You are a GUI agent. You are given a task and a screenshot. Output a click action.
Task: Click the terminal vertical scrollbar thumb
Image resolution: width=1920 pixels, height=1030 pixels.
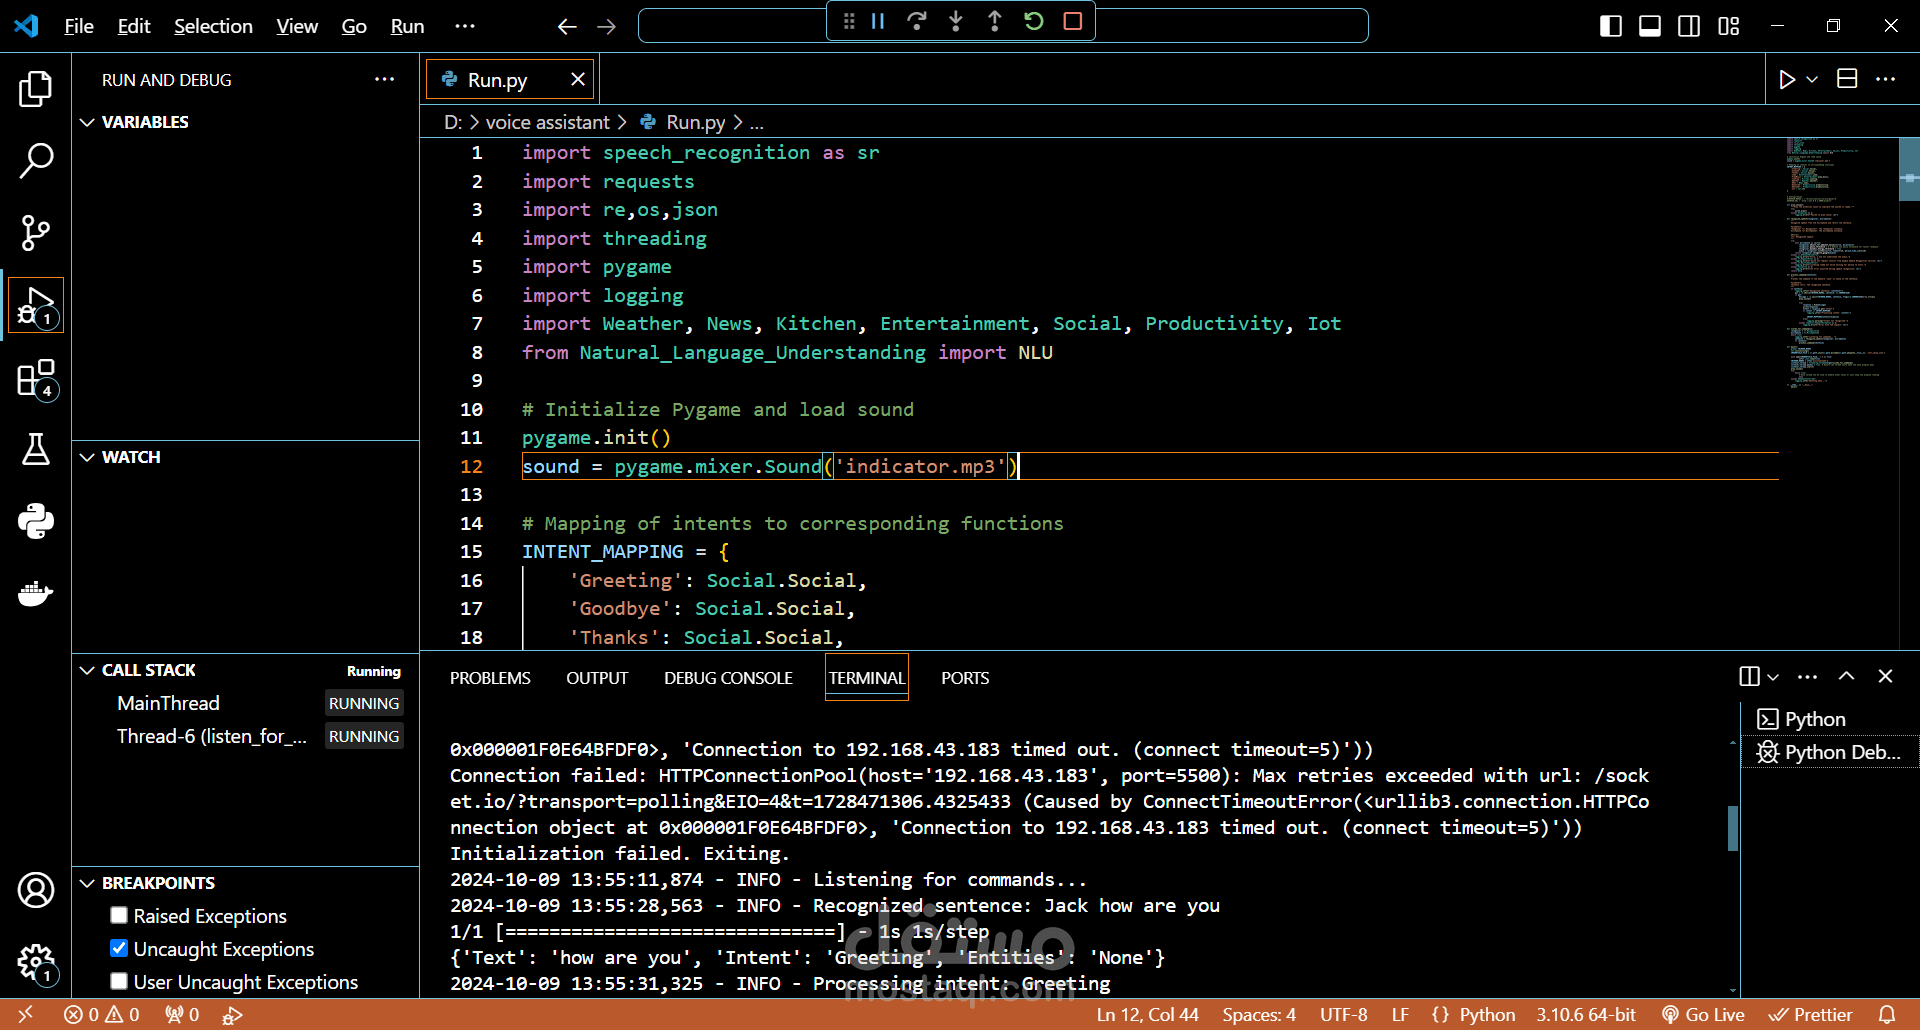click(x=1733, y=828)
